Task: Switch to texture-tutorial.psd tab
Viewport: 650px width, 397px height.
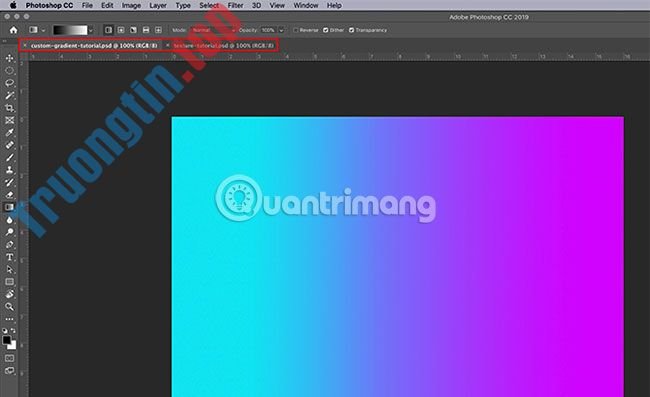Action: click(224, 45)
